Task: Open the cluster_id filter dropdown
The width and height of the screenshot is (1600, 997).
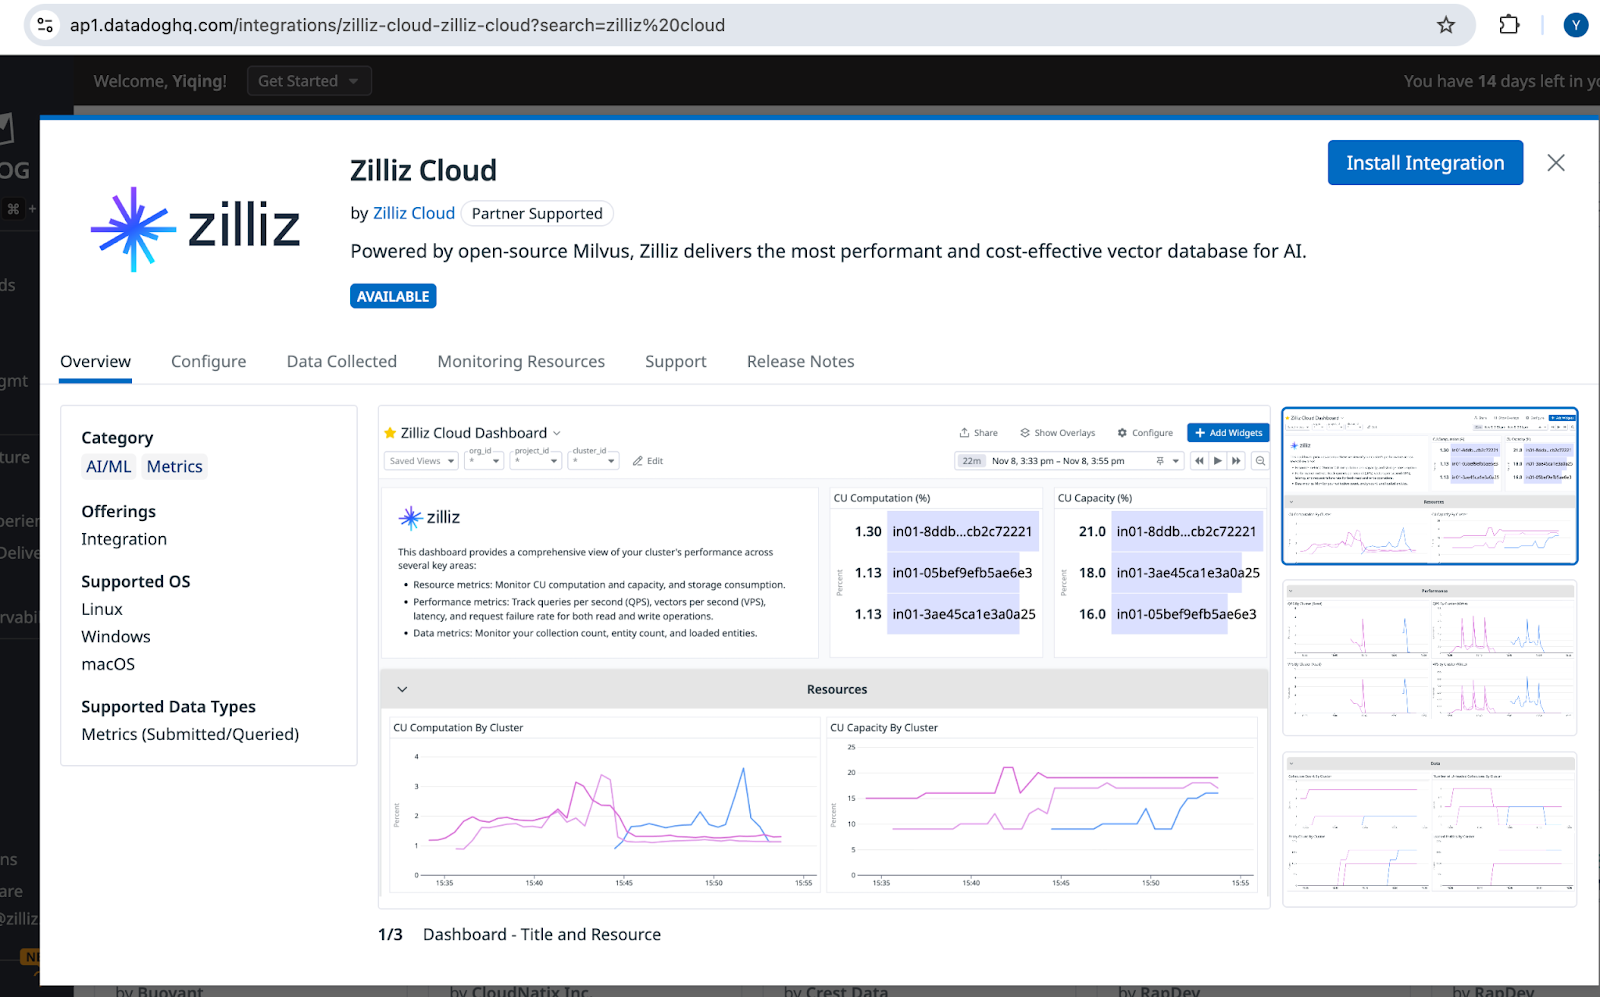Action: pyautogui.click(x=593, y=460)
